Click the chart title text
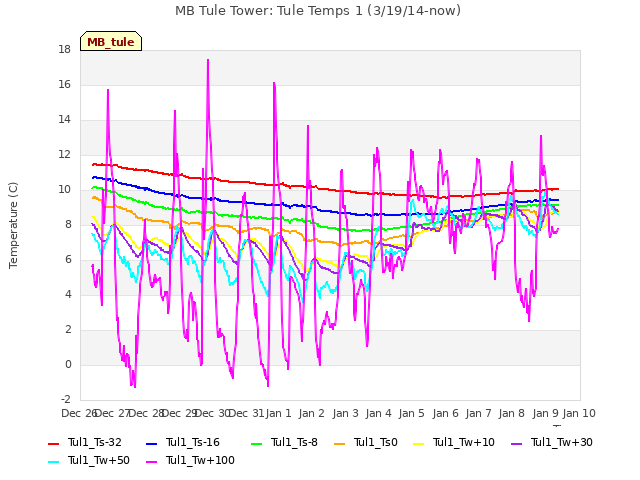640x480 pixels. [318, 10]
